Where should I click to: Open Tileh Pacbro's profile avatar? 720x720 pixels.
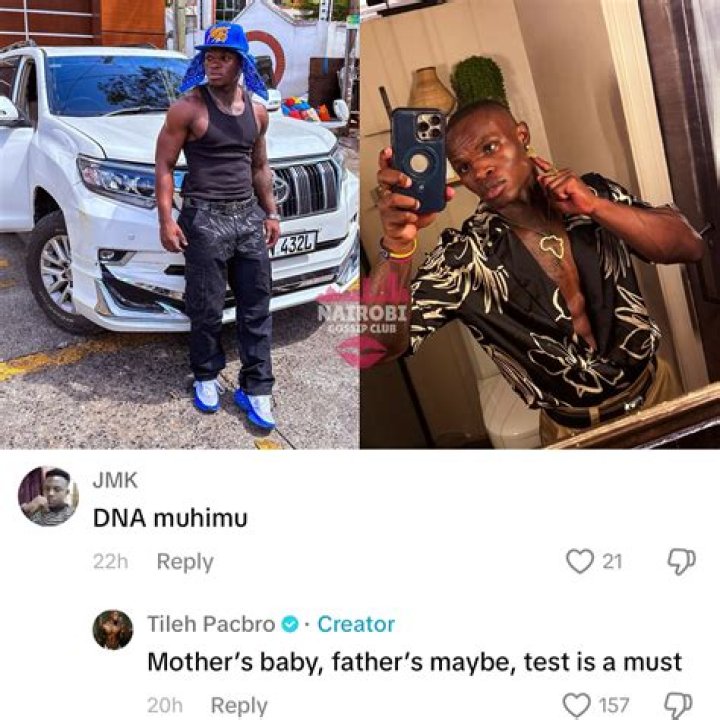click(112, 630)
